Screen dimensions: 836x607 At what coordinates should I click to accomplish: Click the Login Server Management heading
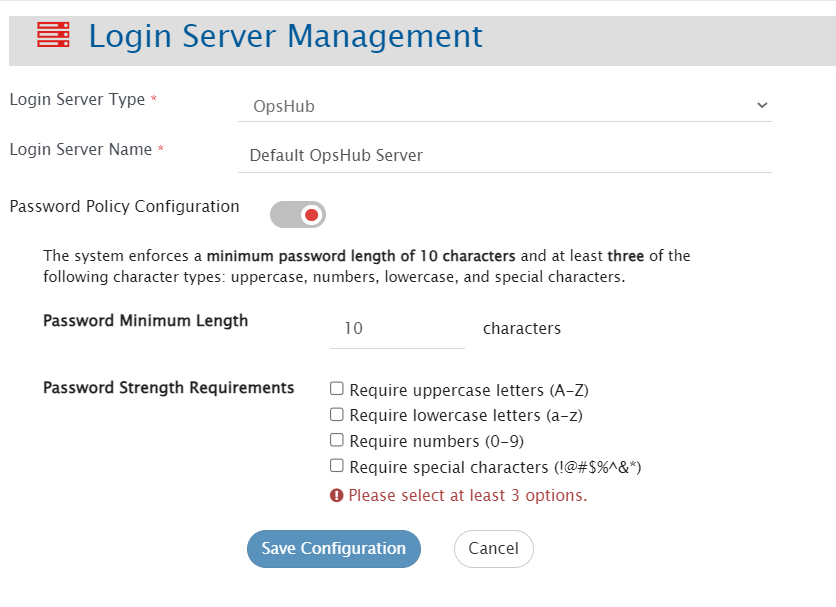pyautogui.click(x=285, y=37)
